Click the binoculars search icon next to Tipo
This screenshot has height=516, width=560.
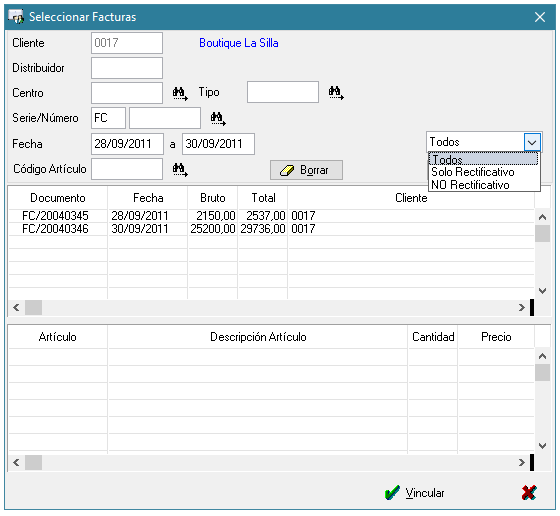click(336, 93)
